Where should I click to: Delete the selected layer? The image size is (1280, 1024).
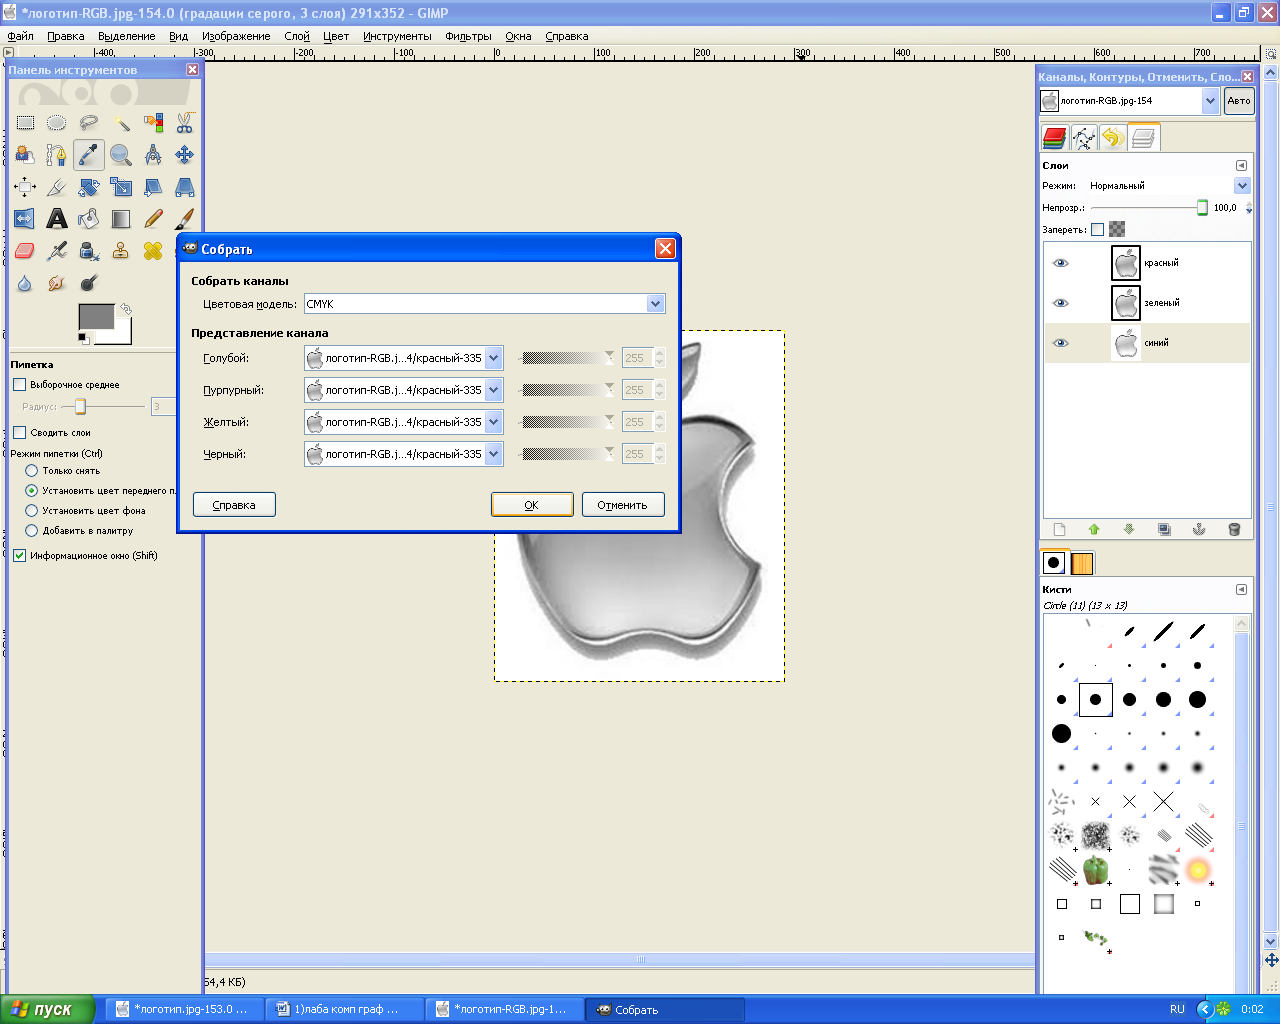point(1234,530)
